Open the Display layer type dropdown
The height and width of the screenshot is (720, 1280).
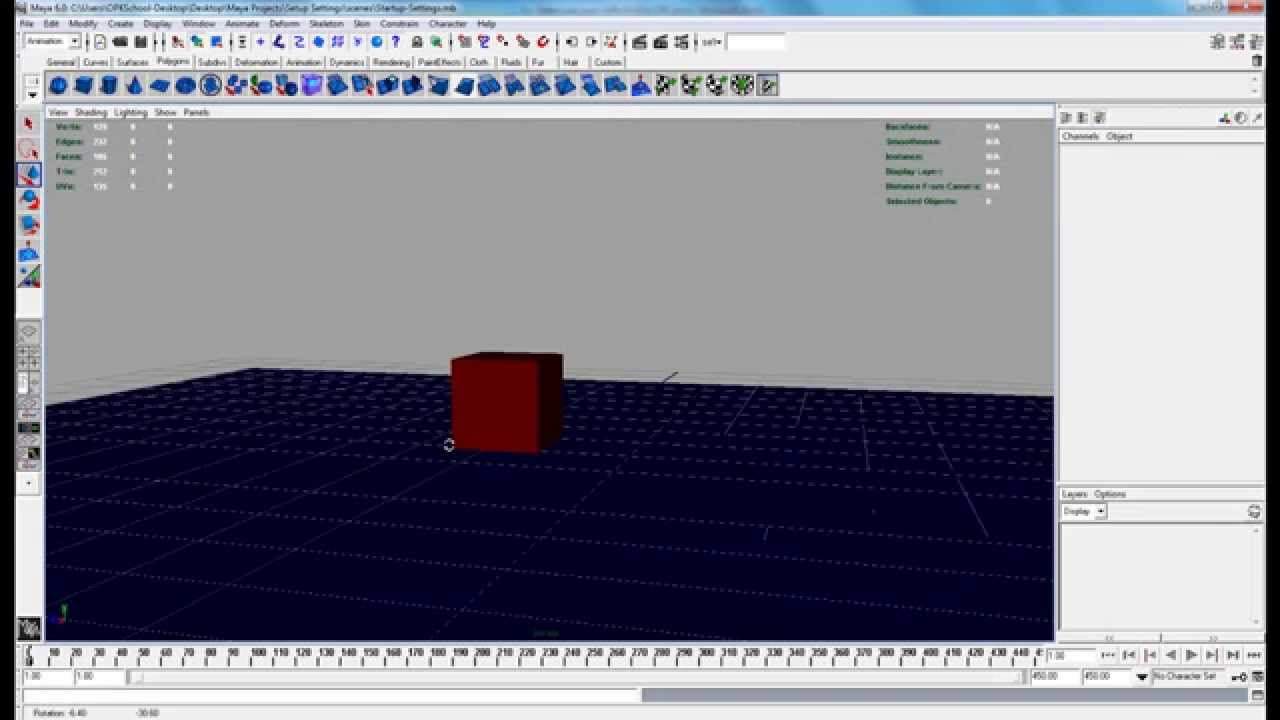pos(1084,511)
